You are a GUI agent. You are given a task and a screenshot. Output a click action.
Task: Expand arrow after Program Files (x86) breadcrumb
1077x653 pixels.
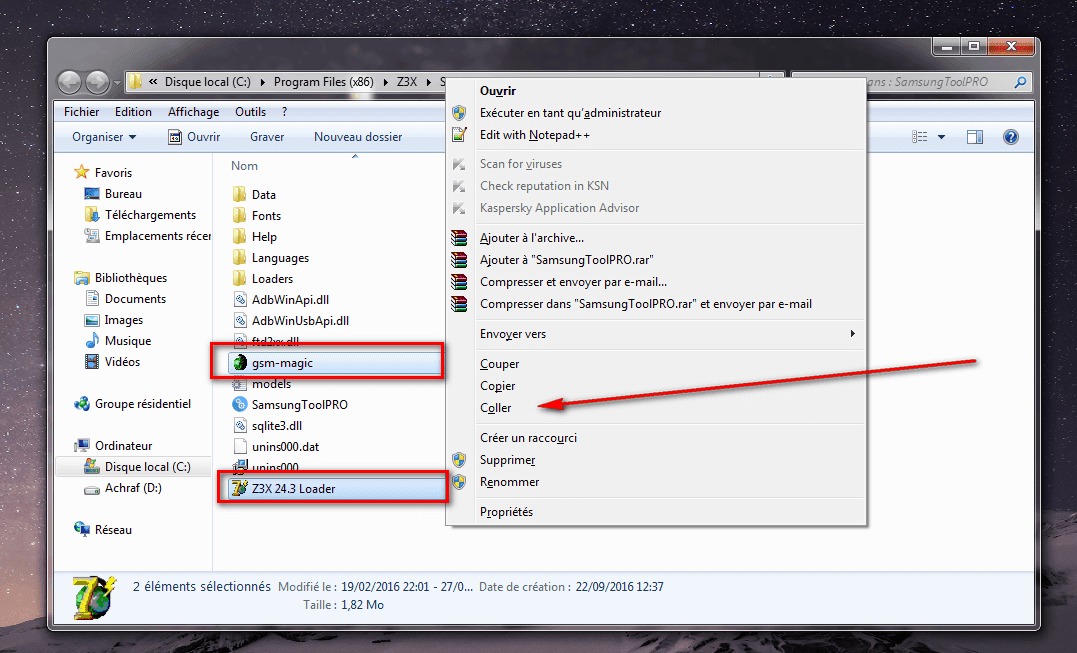click(385, 82)
